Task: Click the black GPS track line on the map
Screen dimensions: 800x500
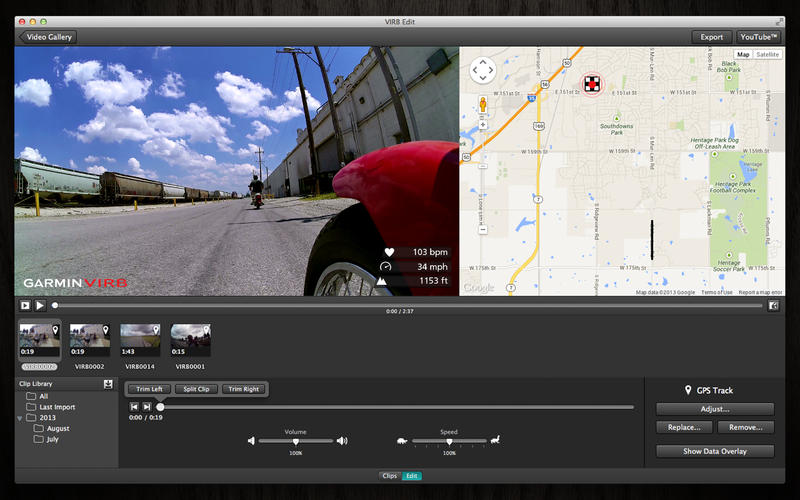Action: click(652, 240)
